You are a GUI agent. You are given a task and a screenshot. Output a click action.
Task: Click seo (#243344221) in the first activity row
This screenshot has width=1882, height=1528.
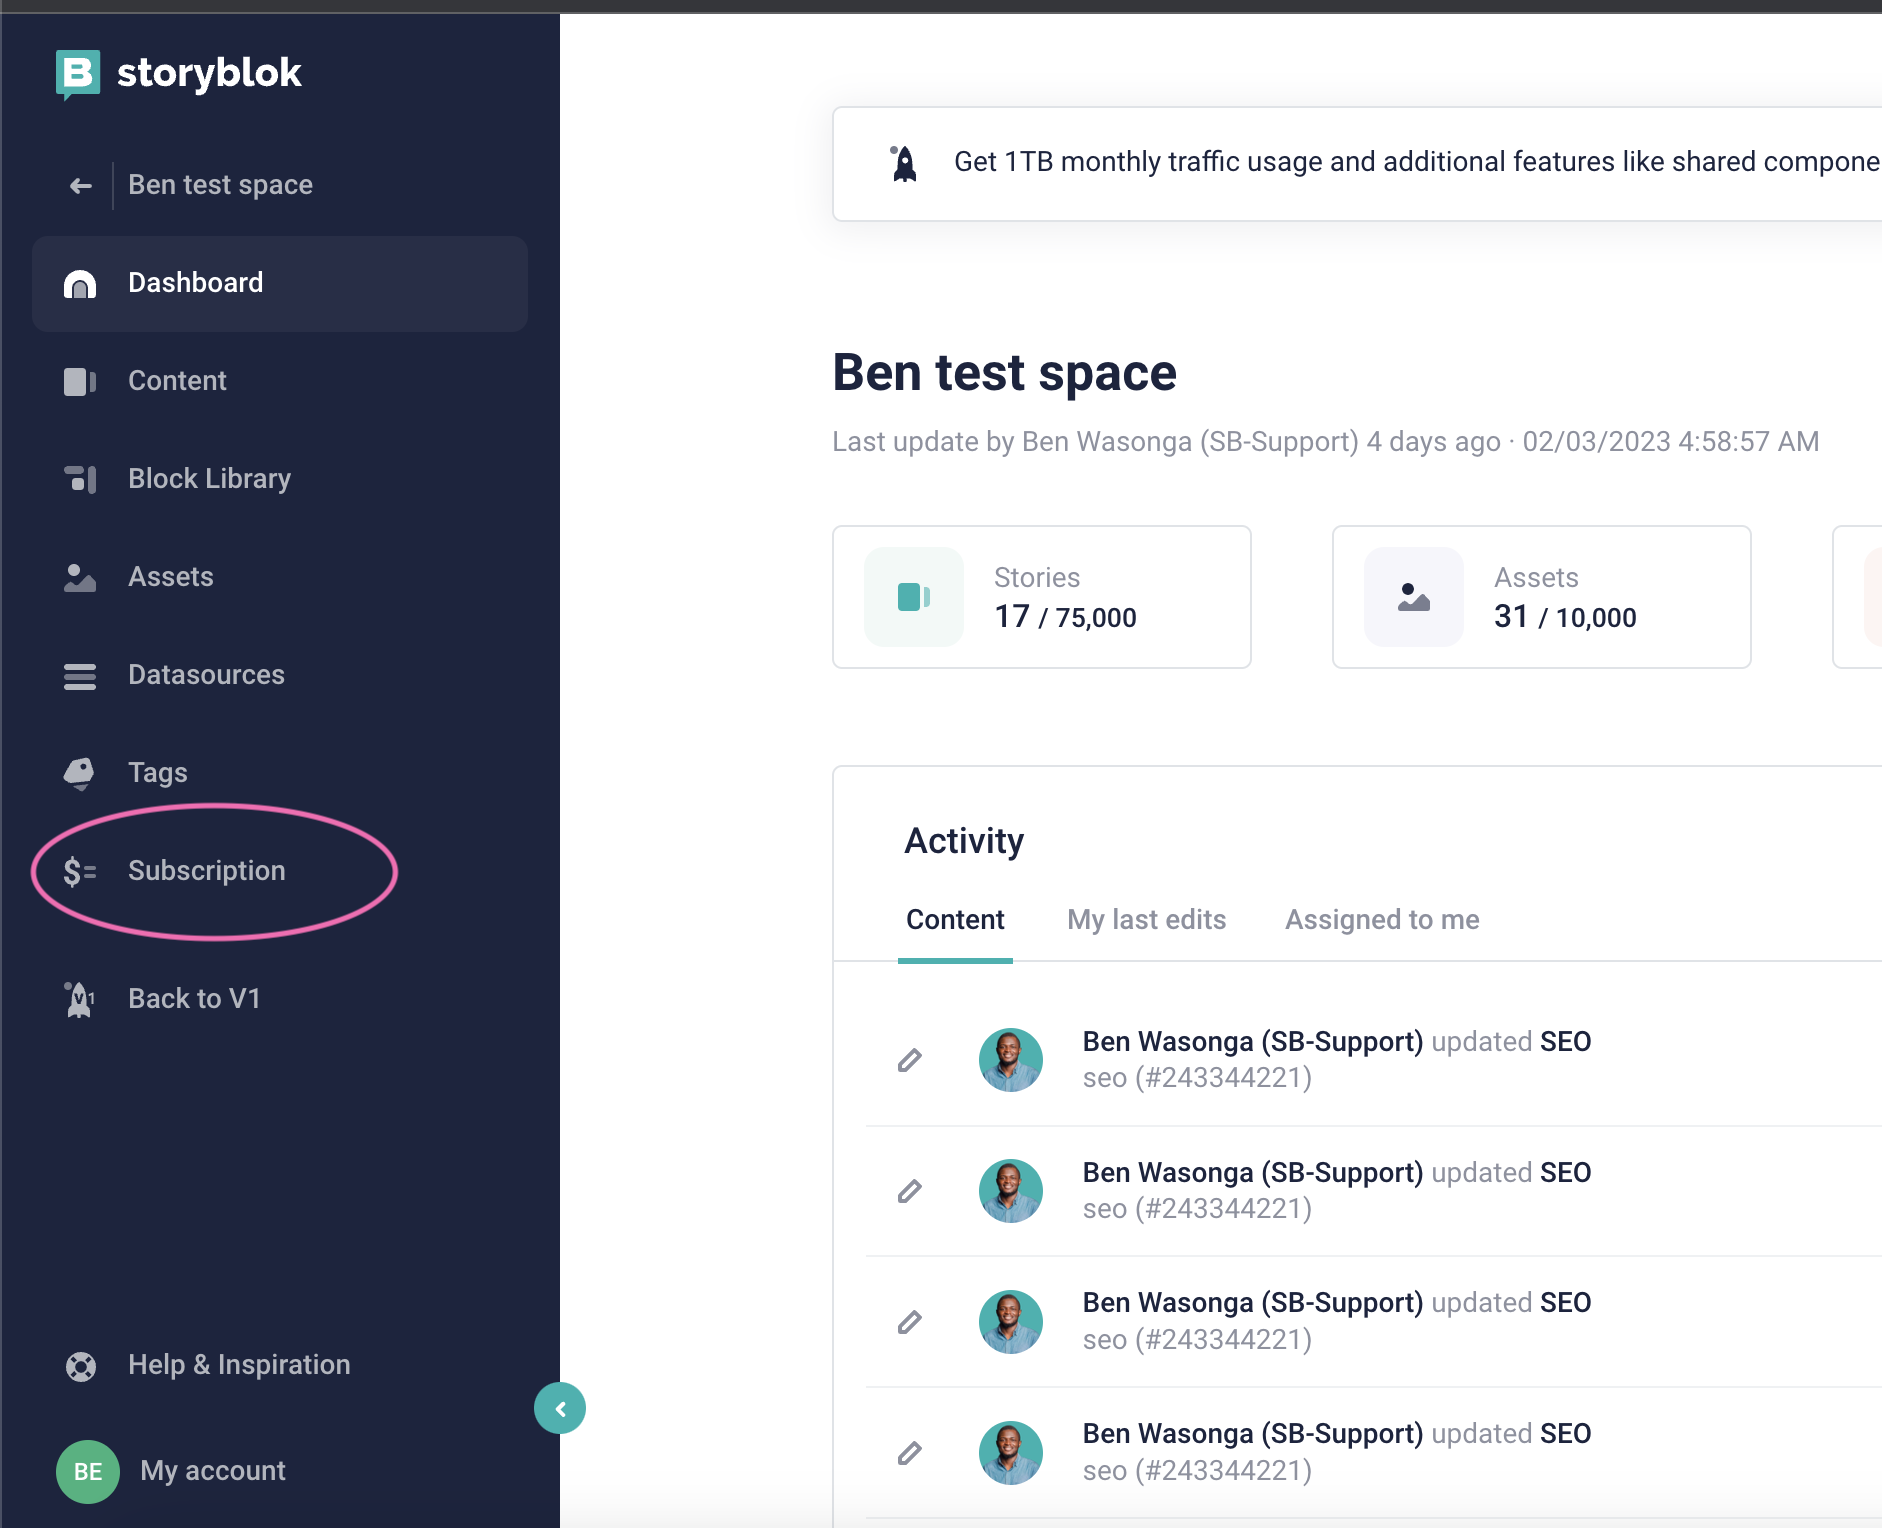tap(1197, 1078)
